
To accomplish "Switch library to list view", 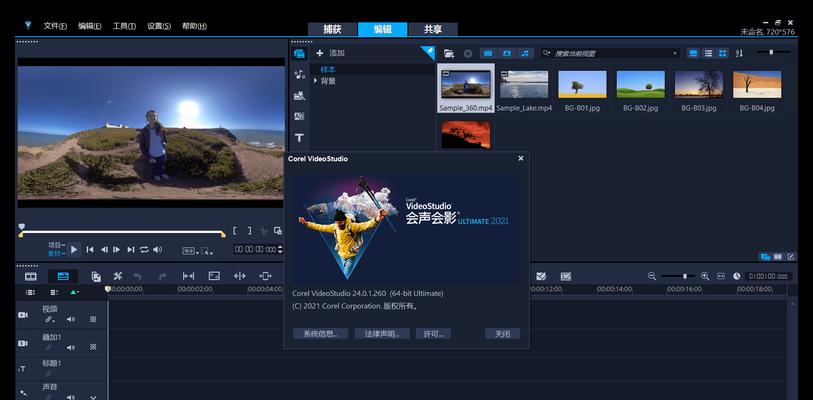I will tap(708, 53).
